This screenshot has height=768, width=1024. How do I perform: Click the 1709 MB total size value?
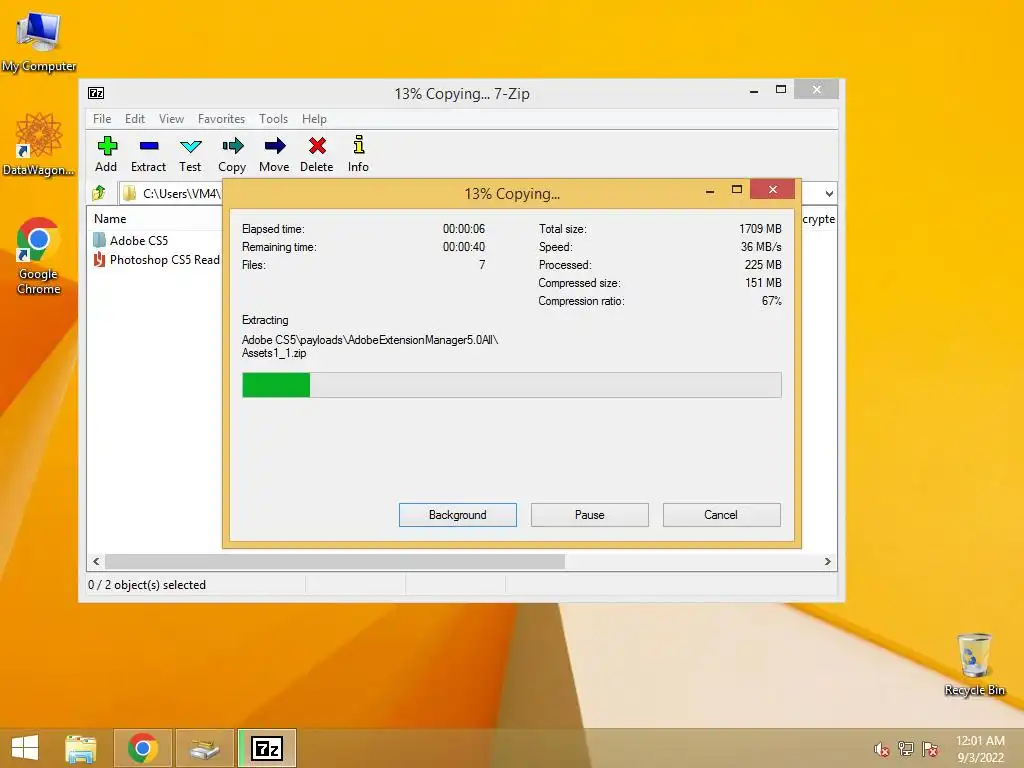point(760,229)
